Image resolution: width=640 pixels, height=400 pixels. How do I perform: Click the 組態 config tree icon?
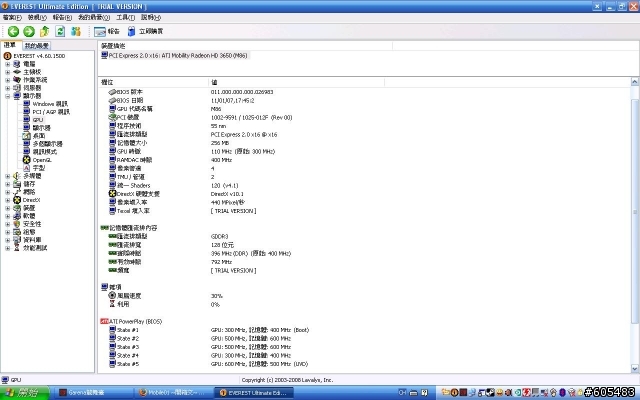[17, 232]
